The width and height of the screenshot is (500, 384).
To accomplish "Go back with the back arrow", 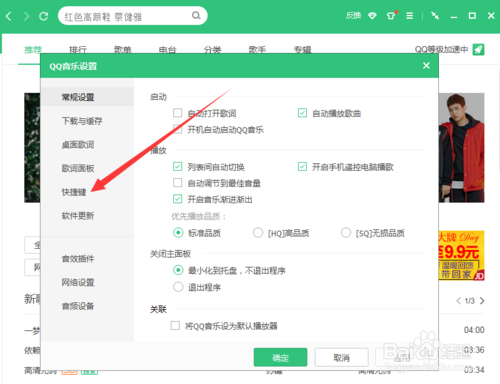I will [9, 16].
